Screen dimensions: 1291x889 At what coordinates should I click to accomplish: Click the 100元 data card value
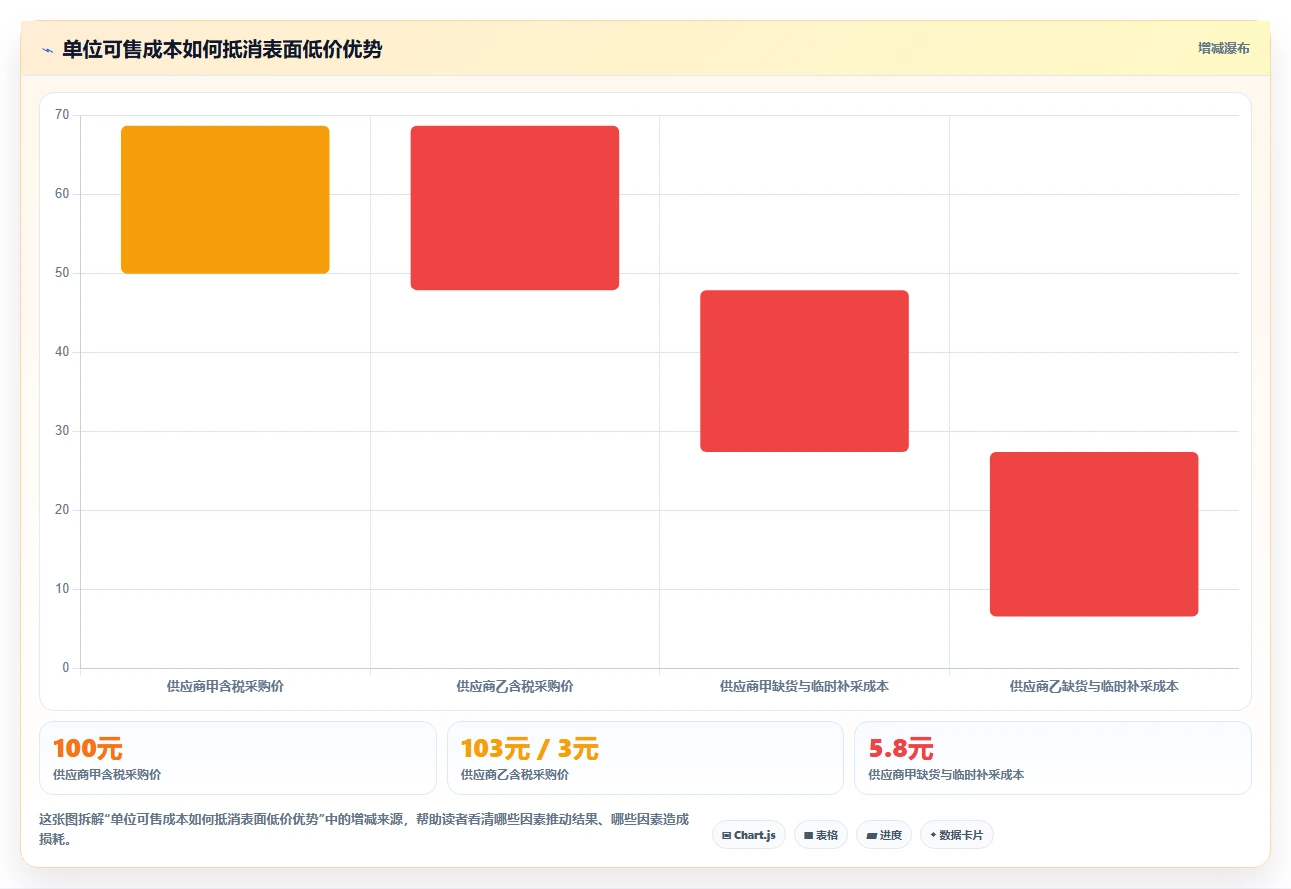point(88,748)
